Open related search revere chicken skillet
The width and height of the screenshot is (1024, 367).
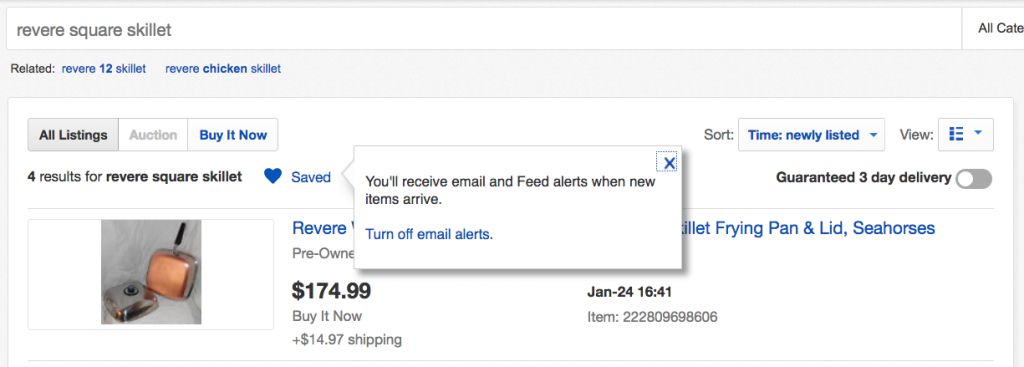(223, 69)
